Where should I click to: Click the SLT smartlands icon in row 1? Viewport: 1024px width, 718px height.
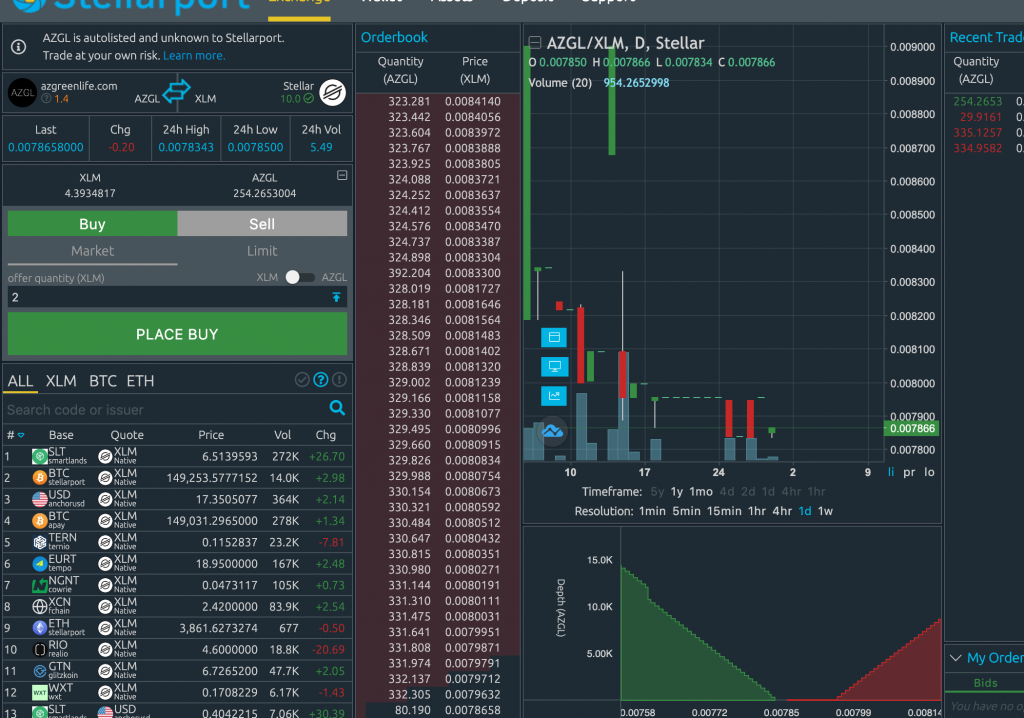point(40,456)
